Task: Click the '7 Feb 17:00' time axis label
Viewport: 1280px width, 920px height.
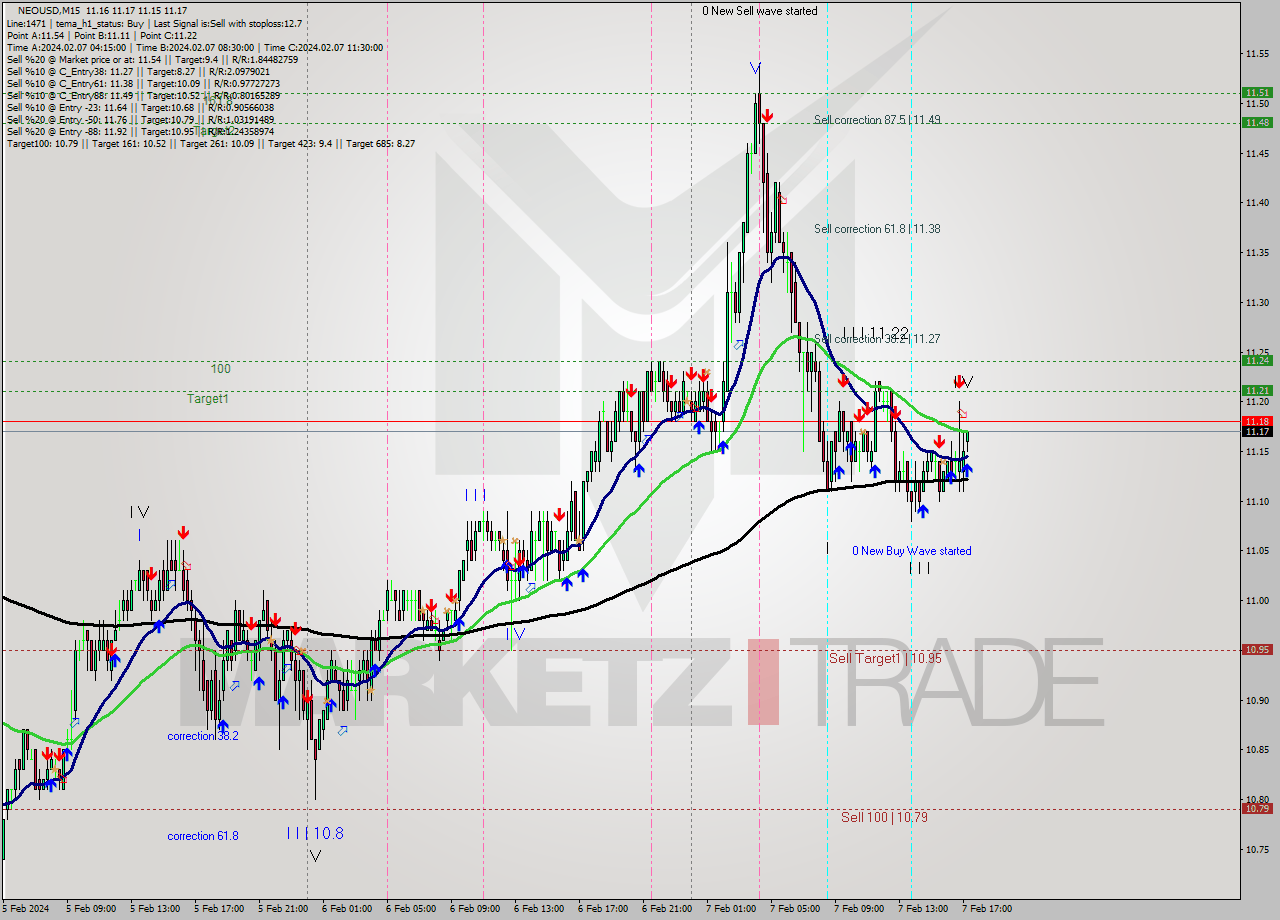Action: pos(987,909)
